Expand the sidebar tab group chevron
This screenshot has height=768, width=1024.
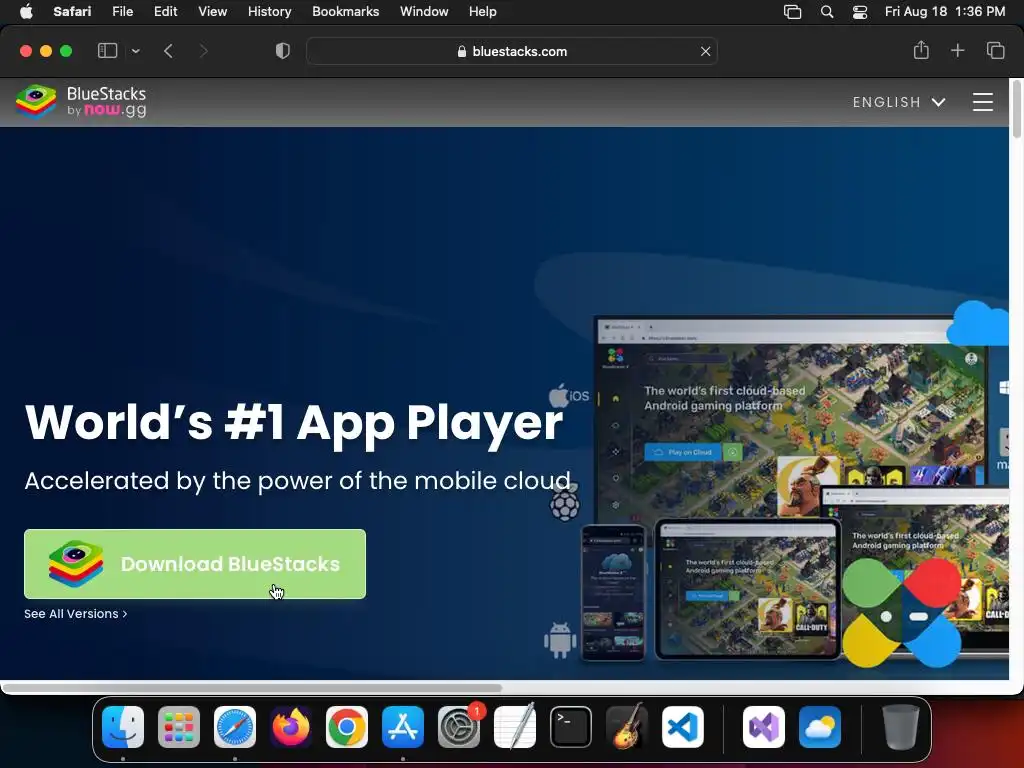coord(135,51)
